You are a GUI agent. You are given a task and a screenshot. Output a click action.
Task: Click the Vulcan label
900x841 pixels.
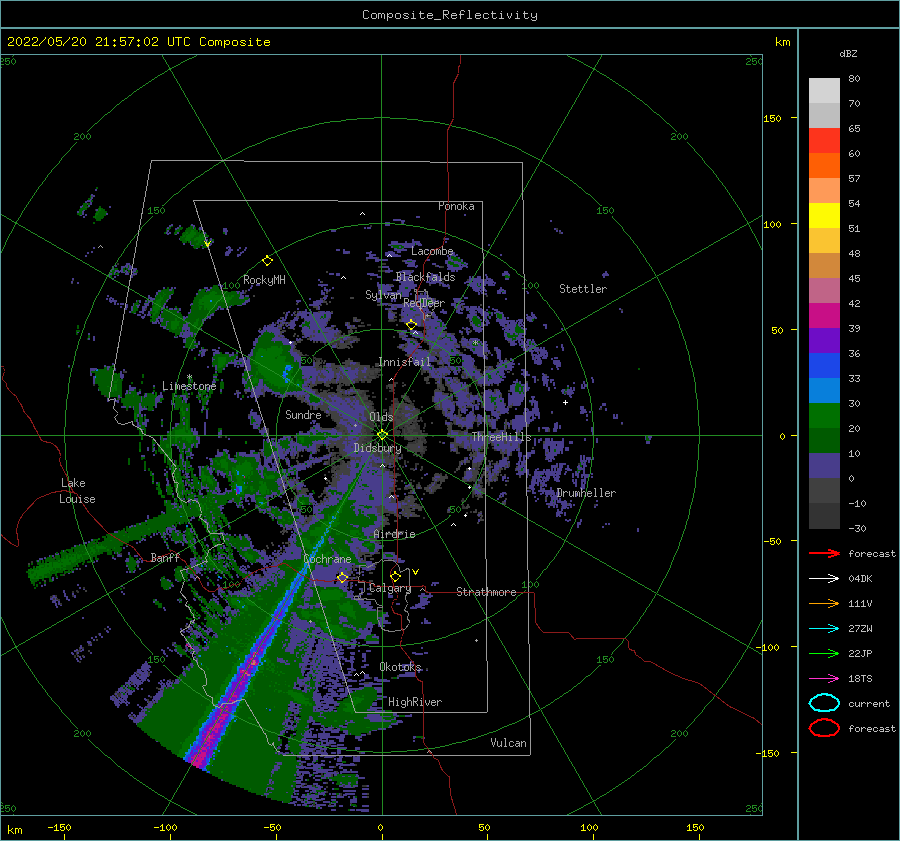[509, 743]
